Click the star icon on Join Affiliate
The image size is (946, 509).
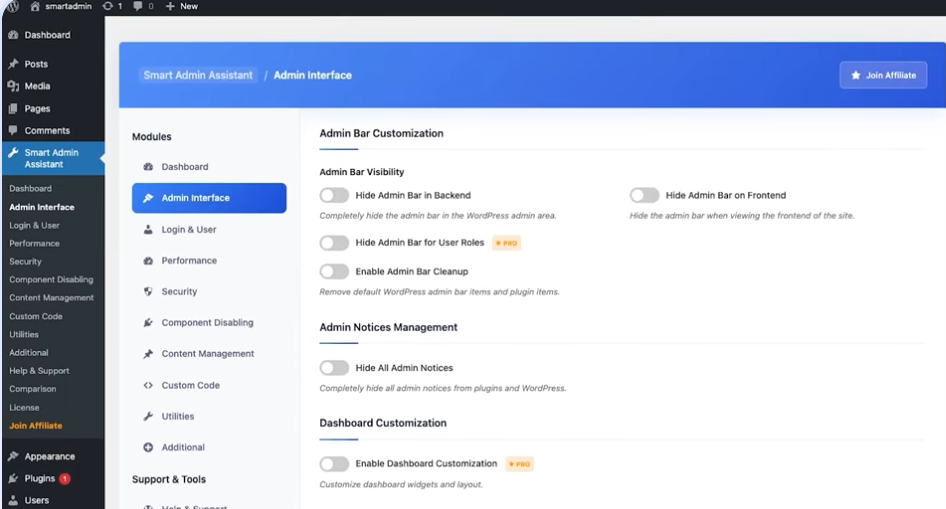tap(856, 75)
